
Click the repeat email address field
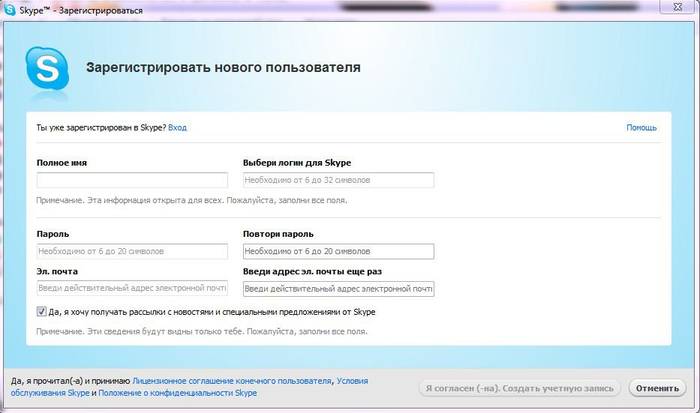(x=338, y=289)
